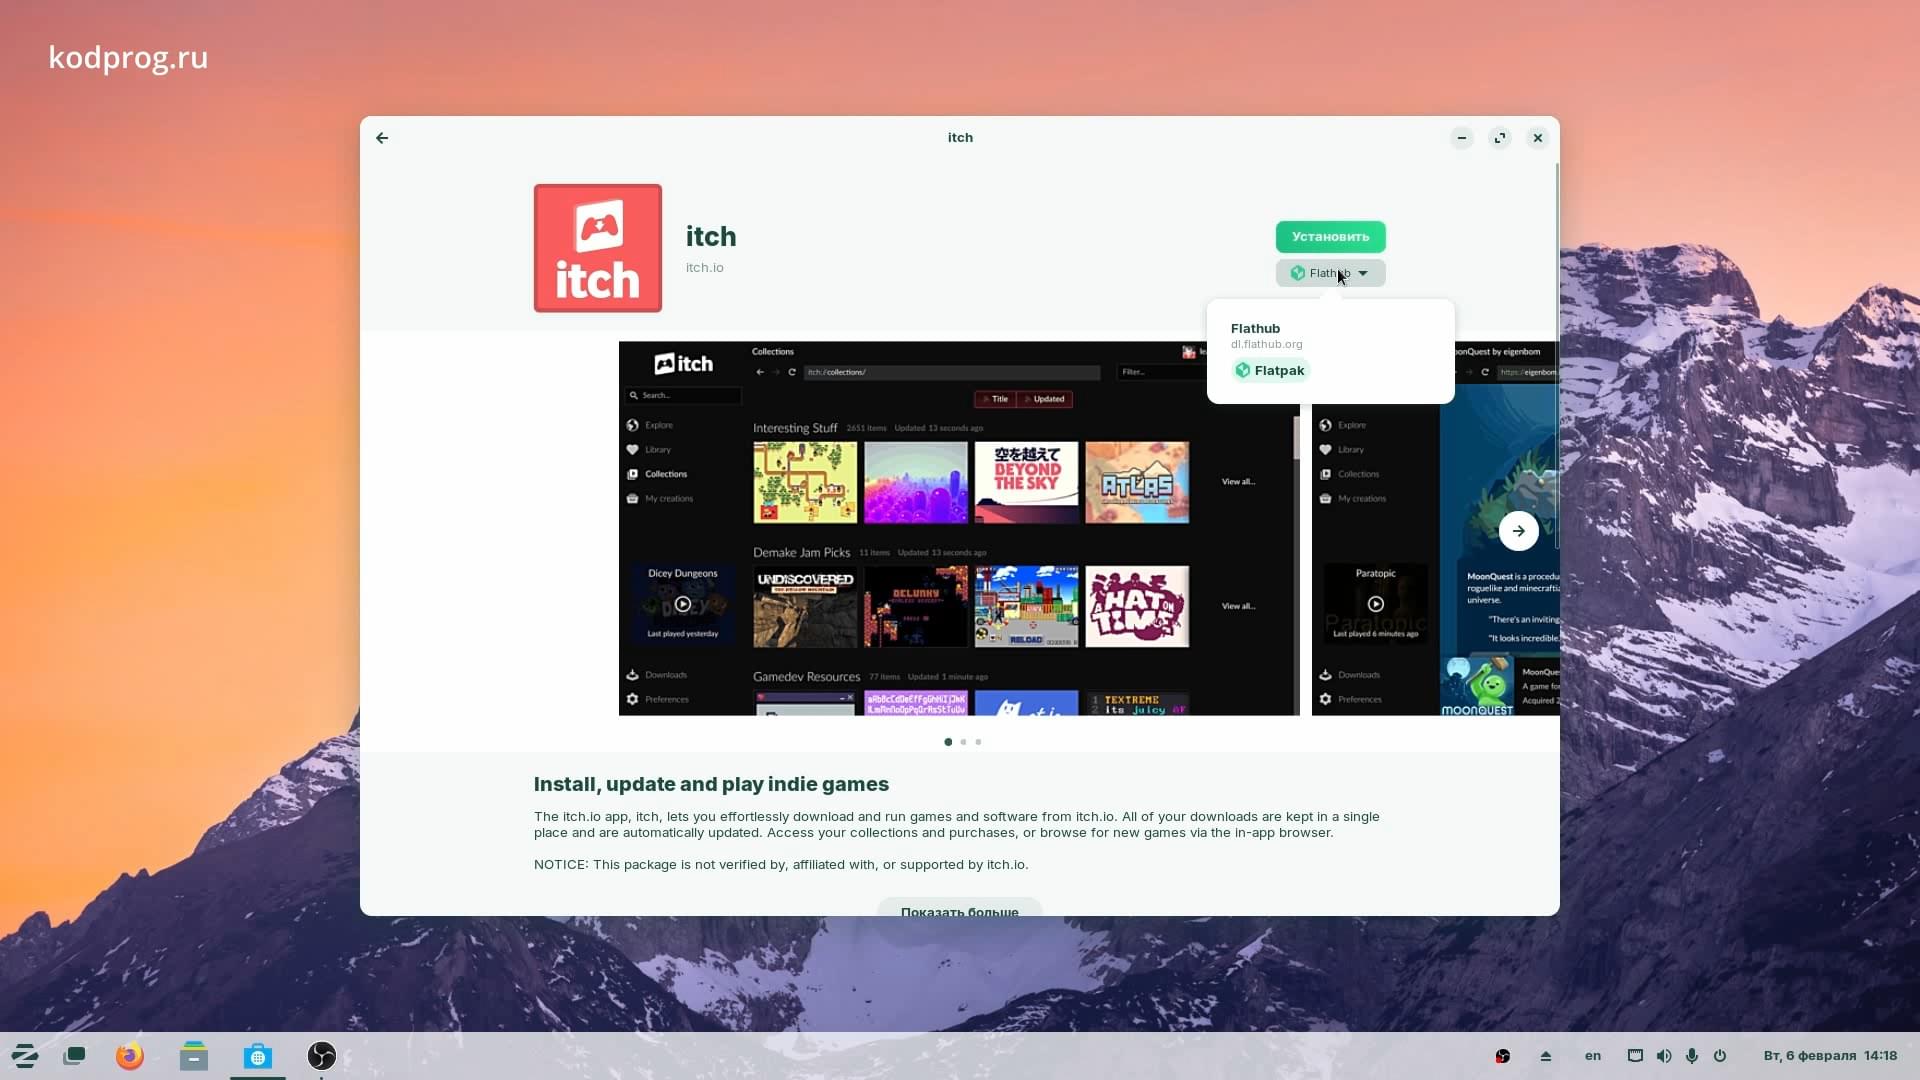The image size is (1920, 1080).
Task: Switch to the Software store taskbar icon
Action: 258,1056
